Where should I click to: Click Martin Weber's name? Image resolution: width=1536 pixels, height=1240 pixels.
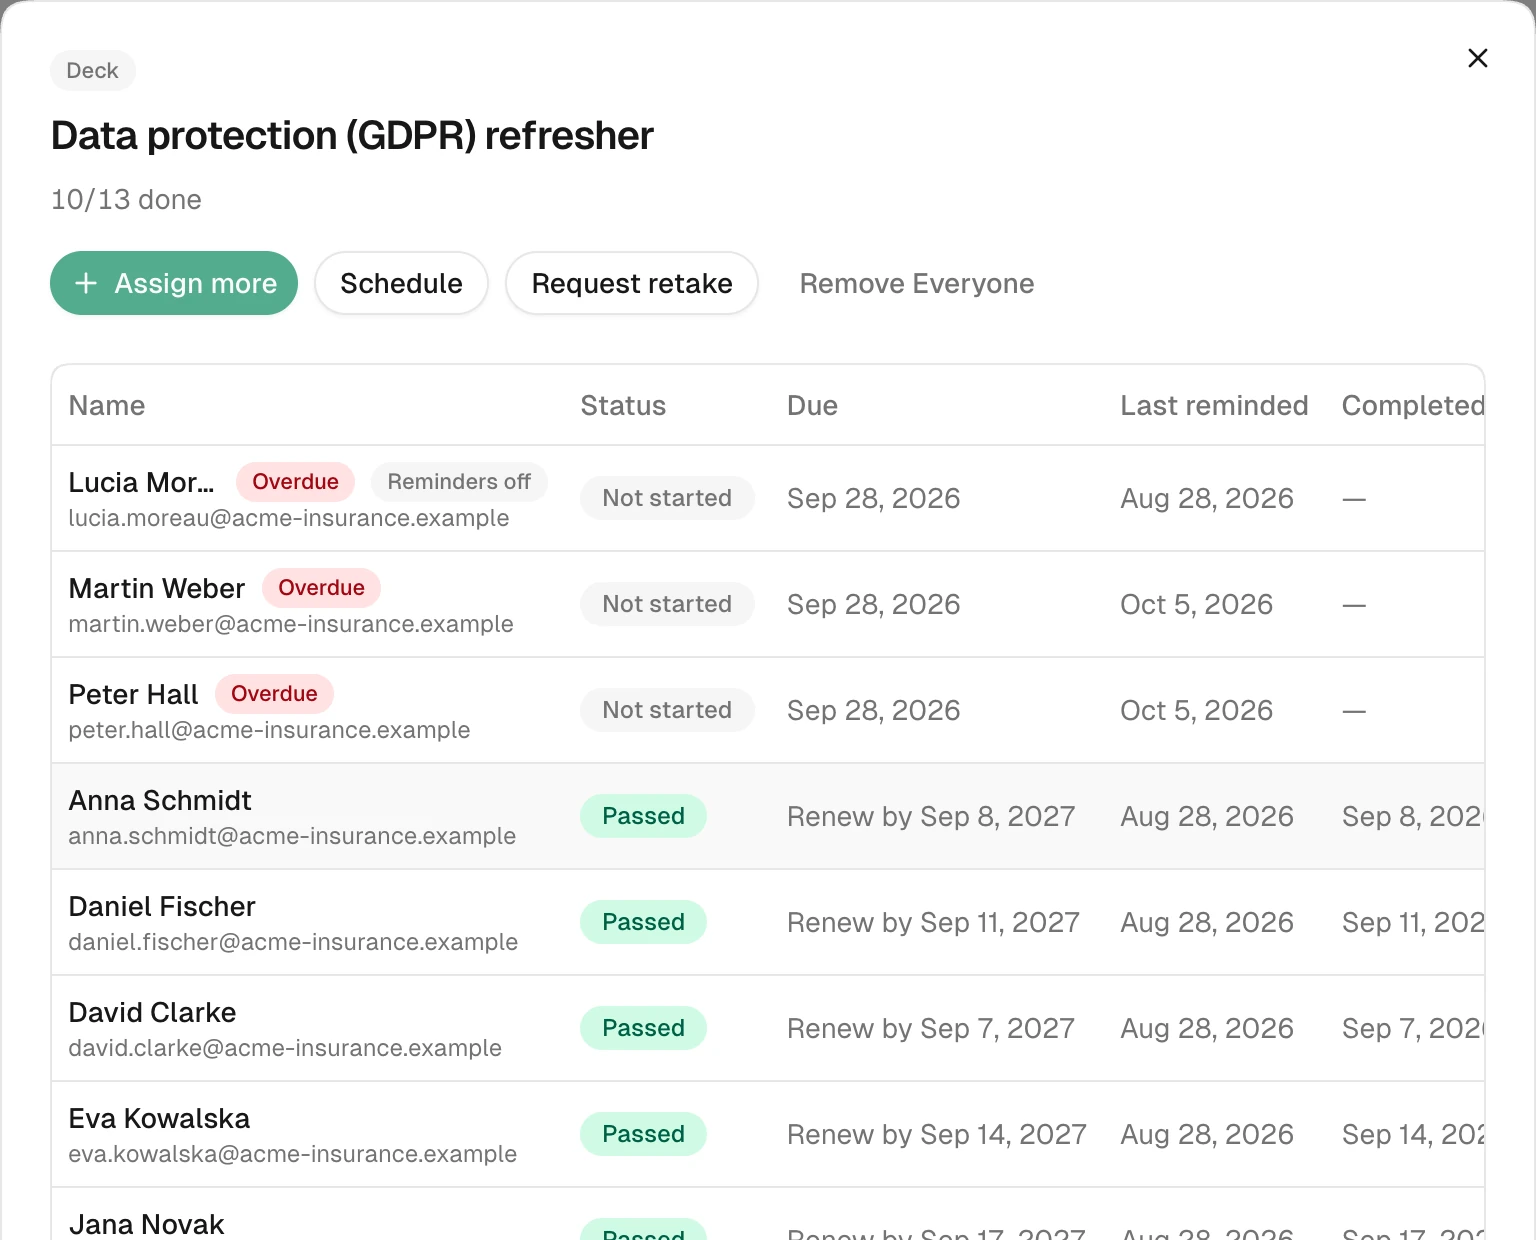pos(157,588)
